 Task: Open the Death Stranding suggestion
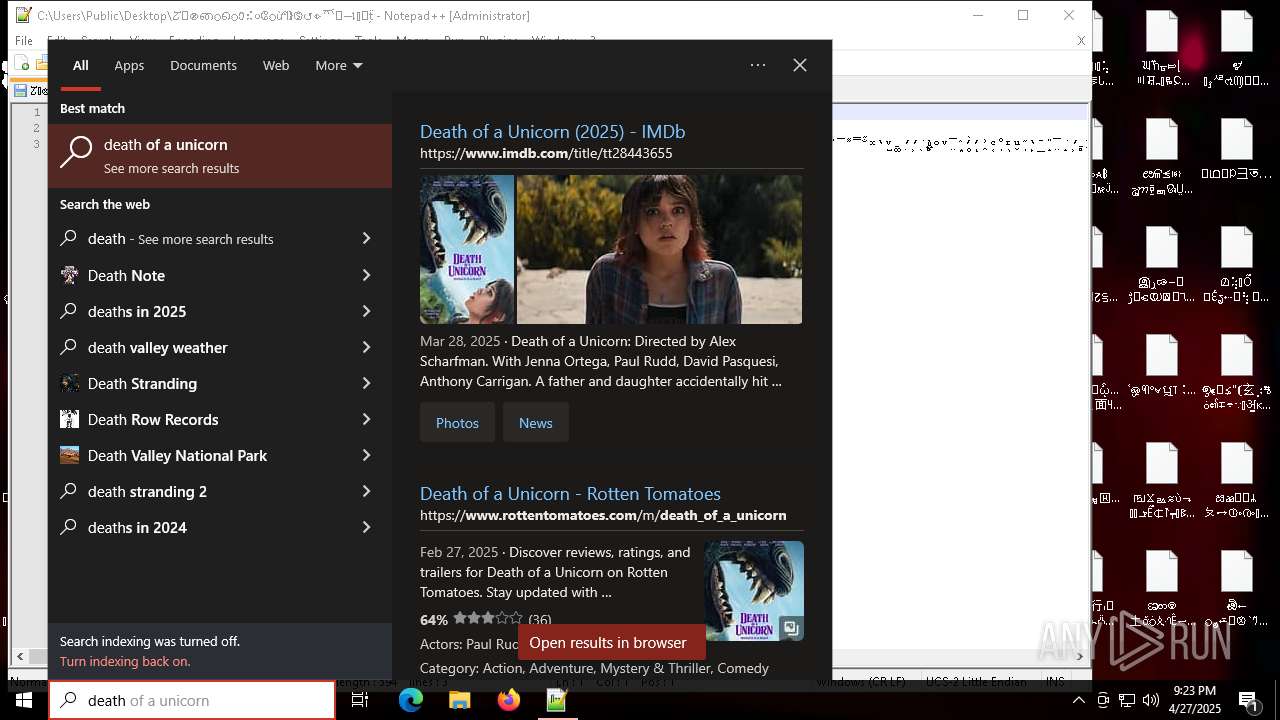tap(205, 383)
